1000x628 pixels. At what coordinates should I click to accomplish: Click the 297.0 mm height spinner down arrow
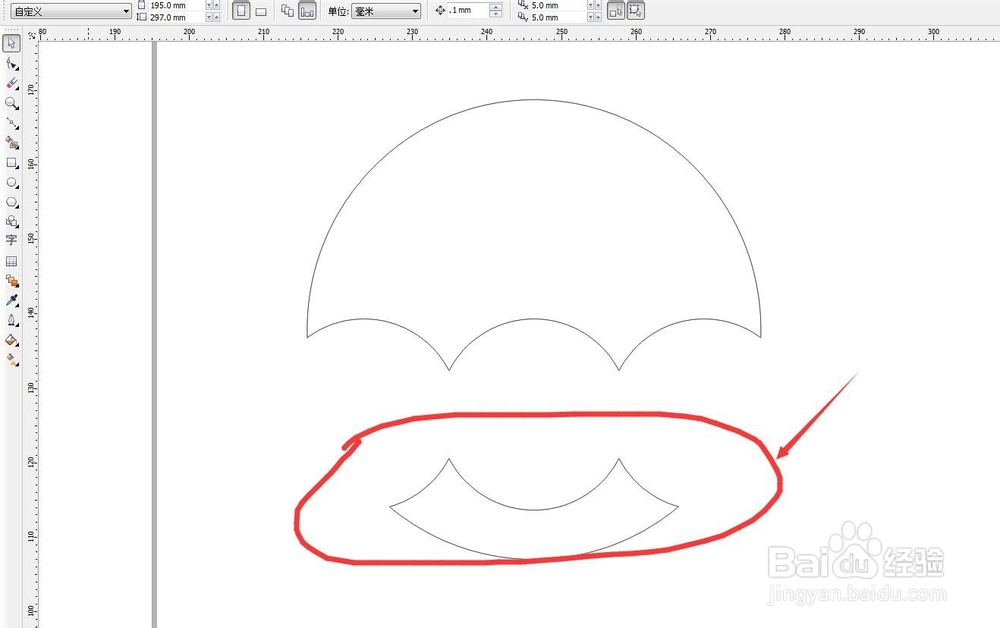(x=209, y=17)
